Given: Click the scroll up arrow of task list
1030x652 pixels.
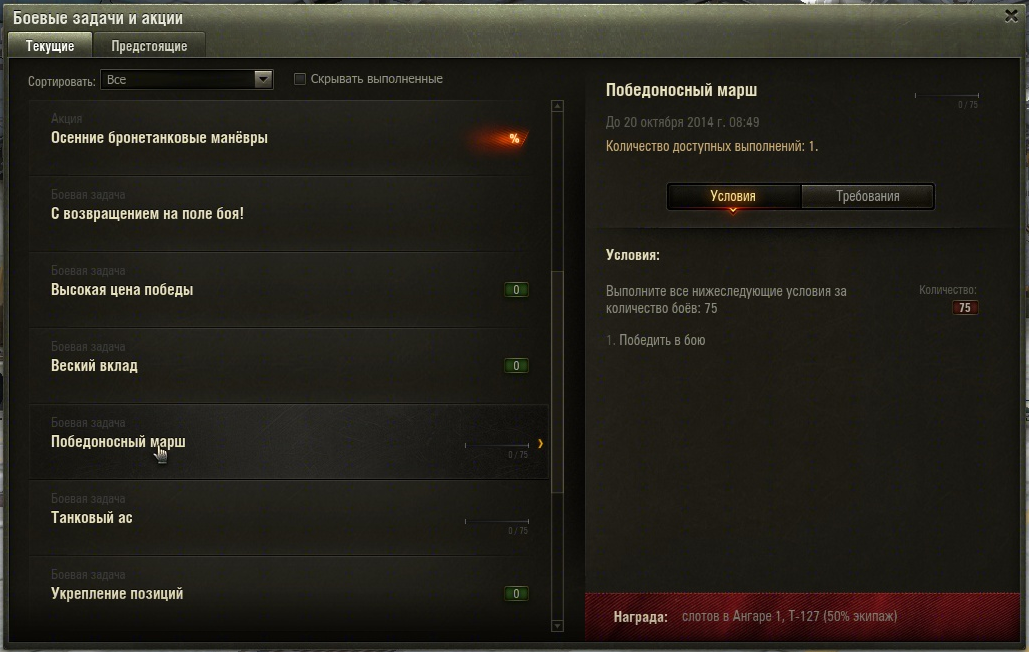Looking at the screenshot, I should click(x=558, y=106).
